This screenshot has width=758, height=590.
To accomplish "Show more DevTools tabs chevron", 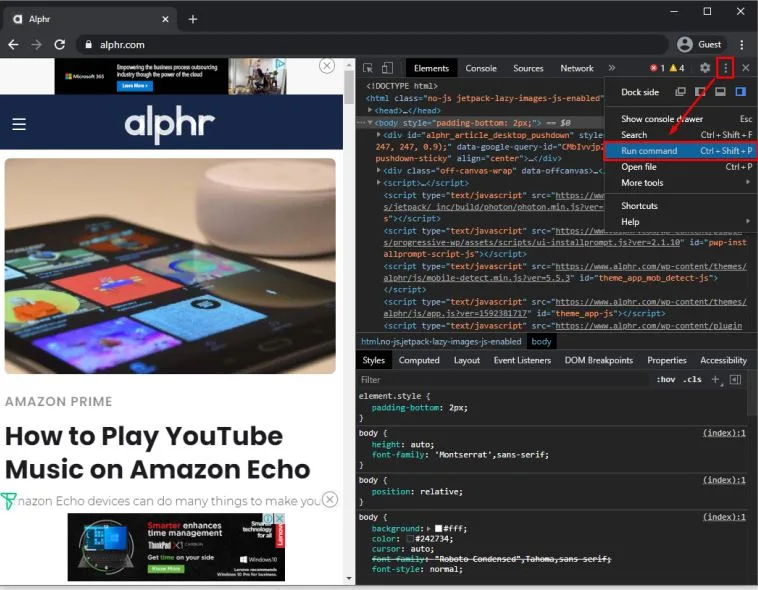I will [x=612, y=68].
